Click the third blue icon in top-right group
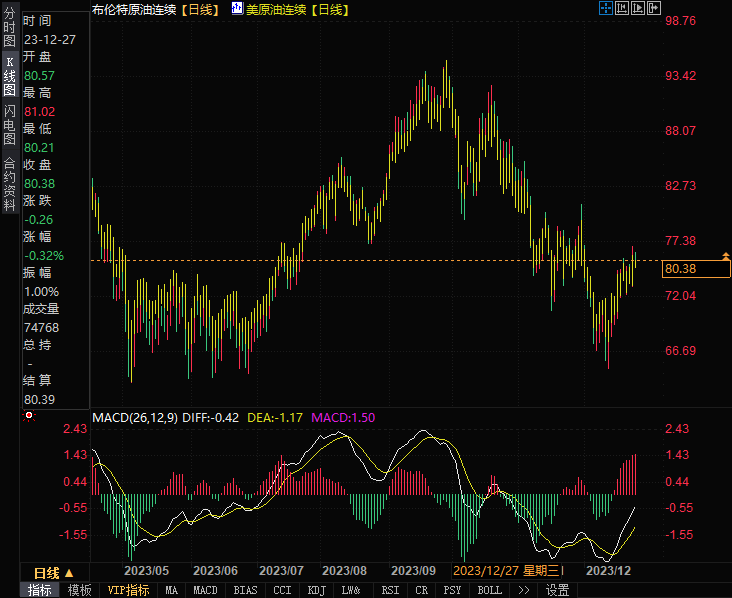 [639, 9]
